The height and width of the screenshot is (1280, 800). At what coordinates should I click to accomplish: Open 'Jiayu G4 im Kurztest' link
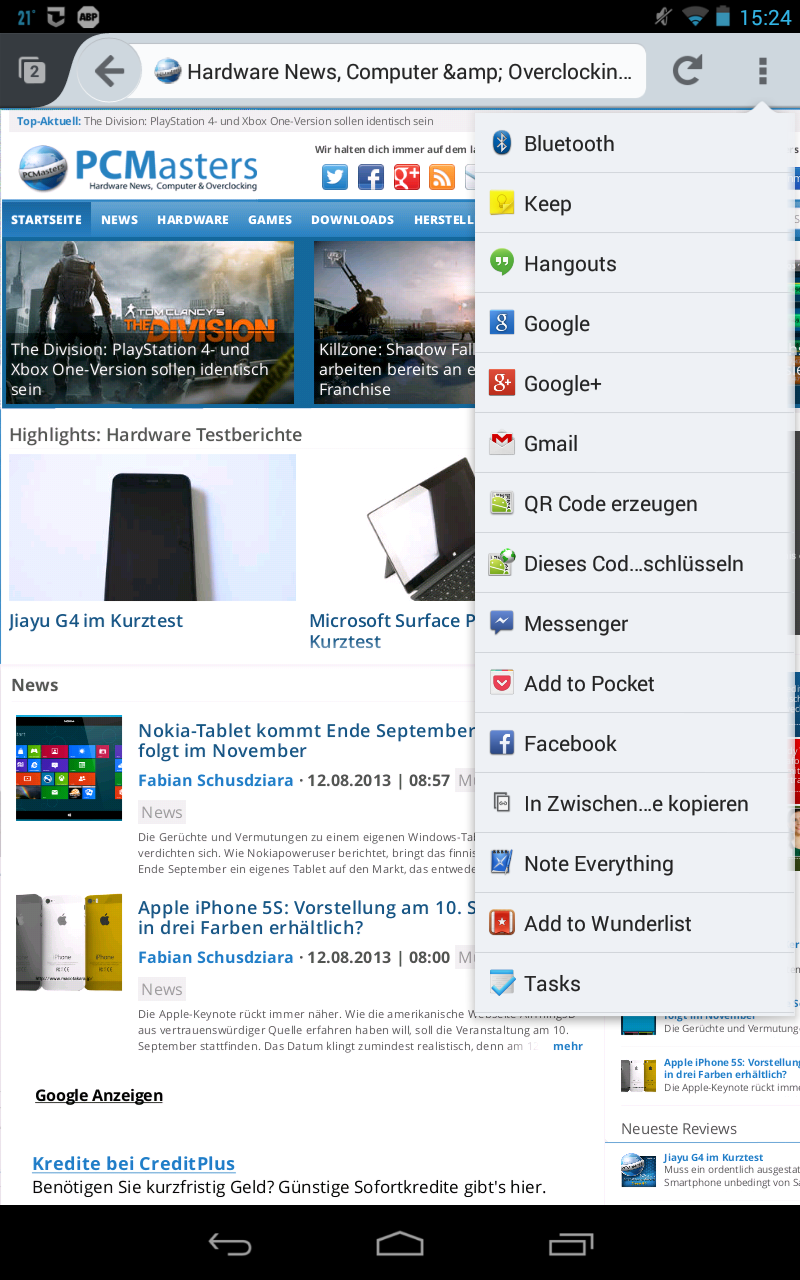pyautogui.click(x=96, y=621)
